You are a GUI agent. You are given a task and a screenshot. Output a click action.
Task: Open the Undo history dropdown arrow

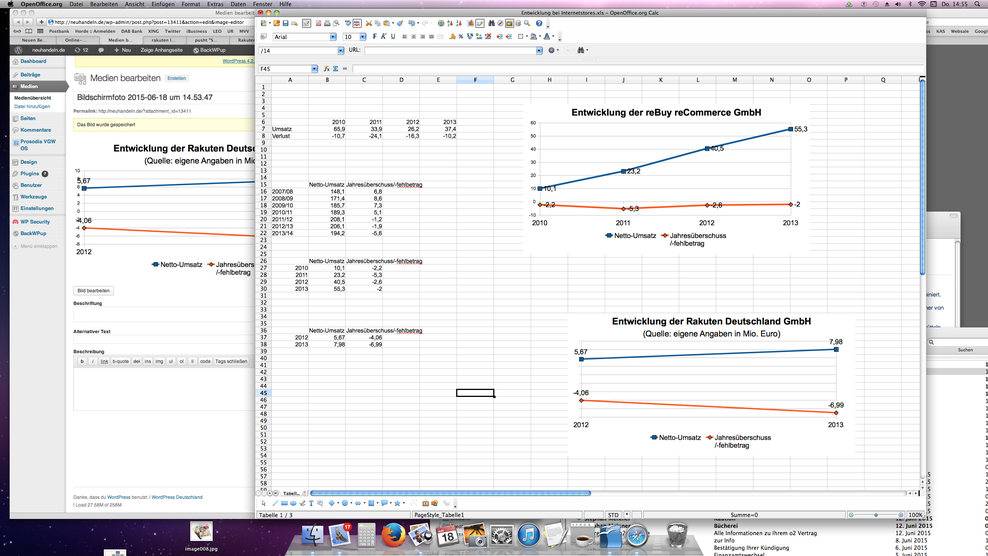[x=418, y=23]
